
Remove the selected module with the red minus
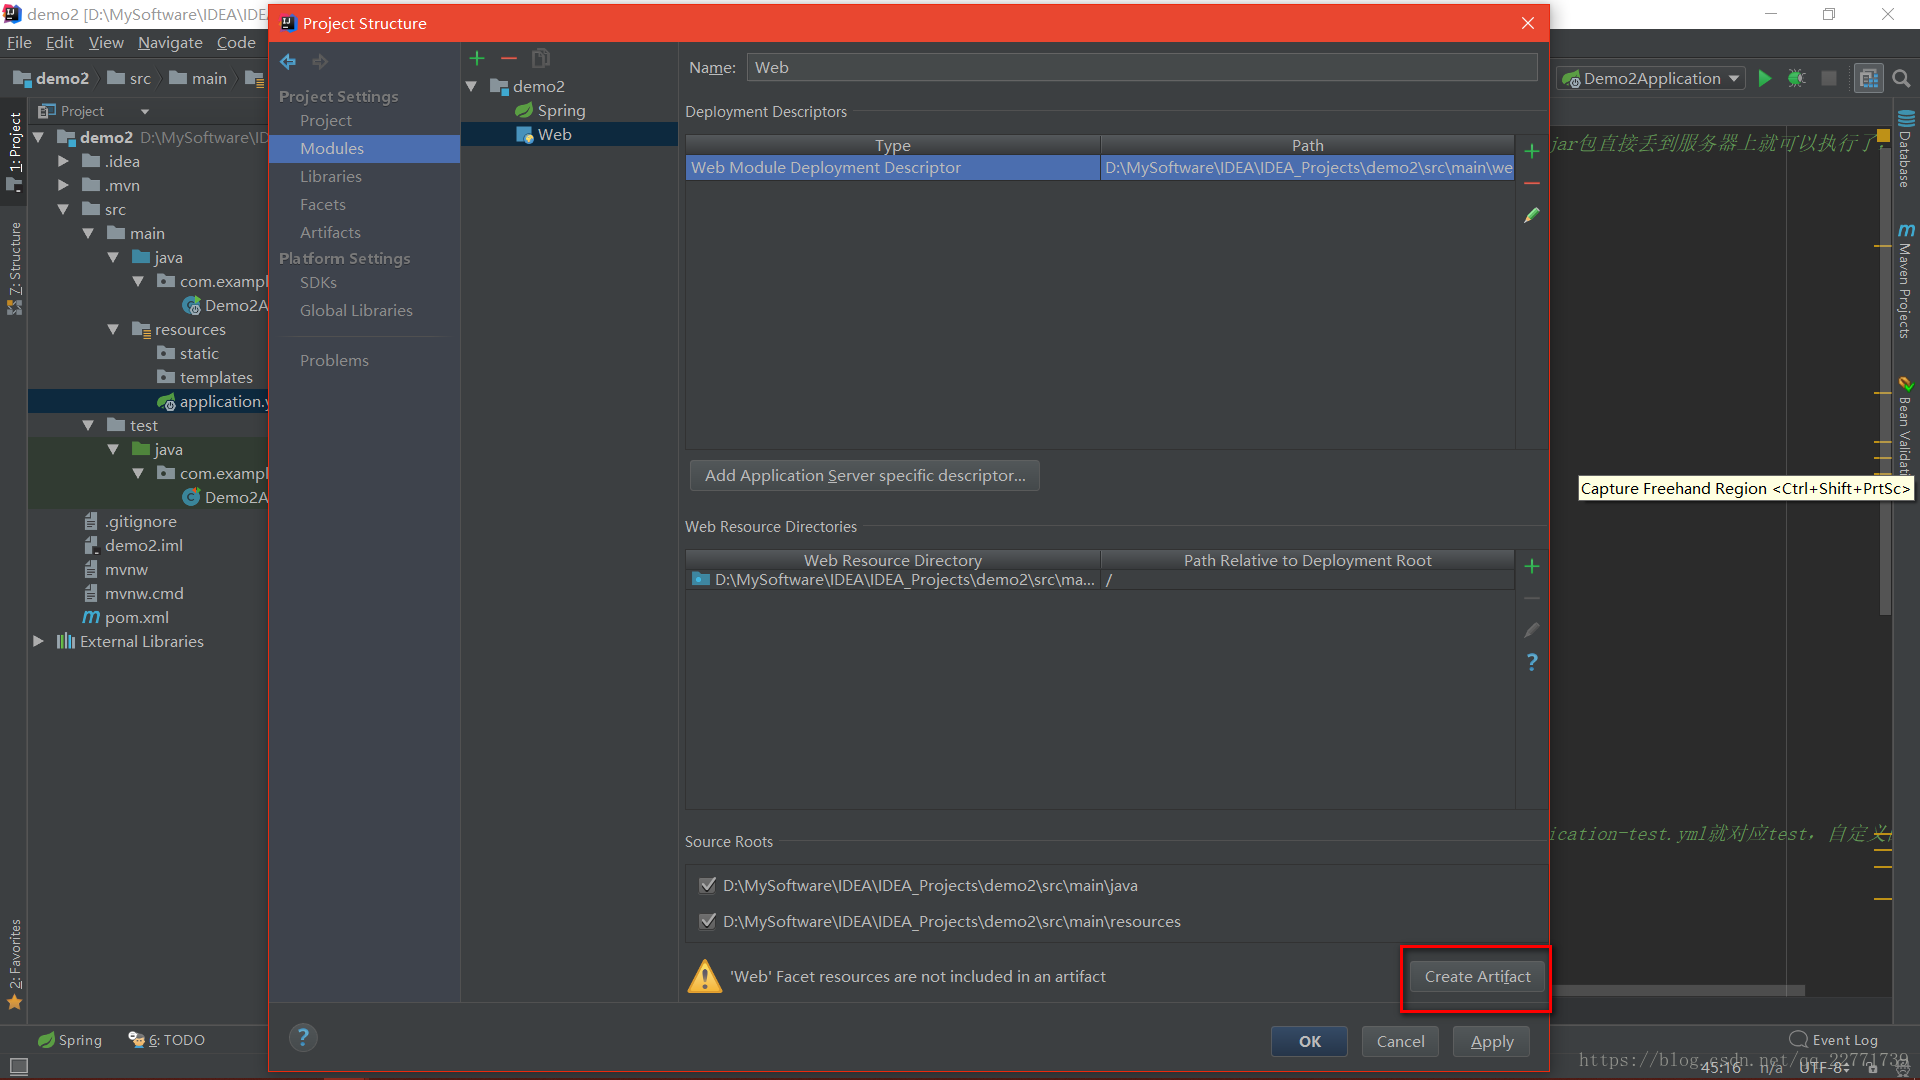coord(509,59)
